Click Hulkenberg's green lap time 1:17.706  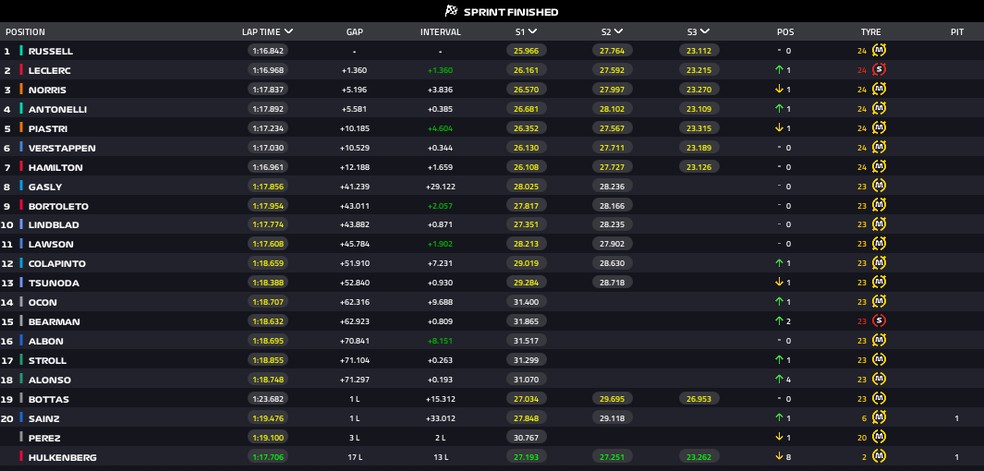(x=268, y=457)
